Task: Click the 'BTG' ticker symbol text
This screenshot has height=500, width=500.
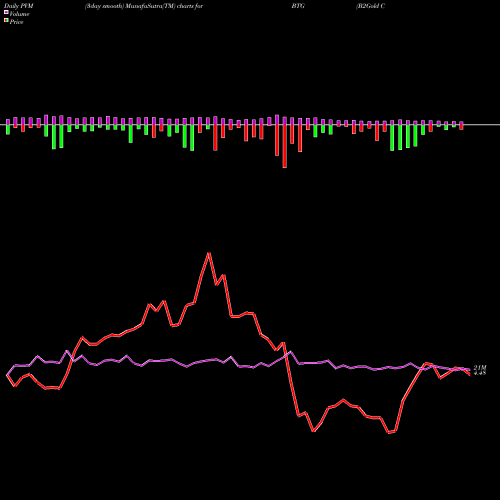Action: [298, 6]
